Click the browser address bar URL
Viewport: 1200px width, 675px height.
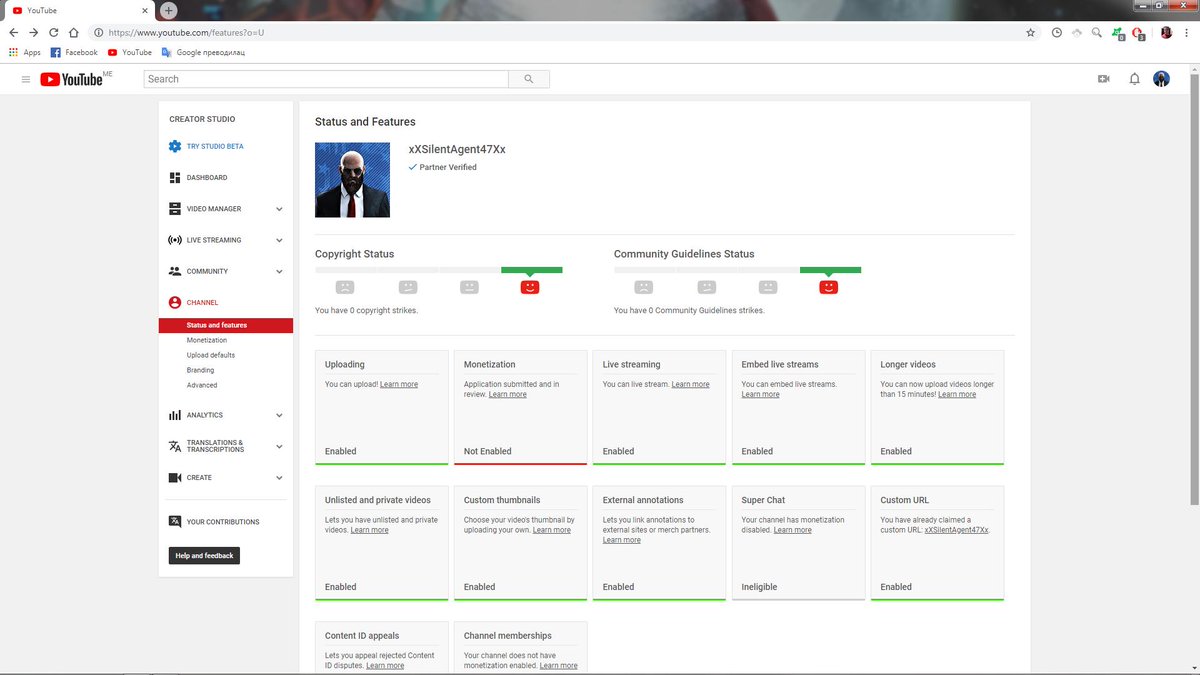[x=186, y=32]
